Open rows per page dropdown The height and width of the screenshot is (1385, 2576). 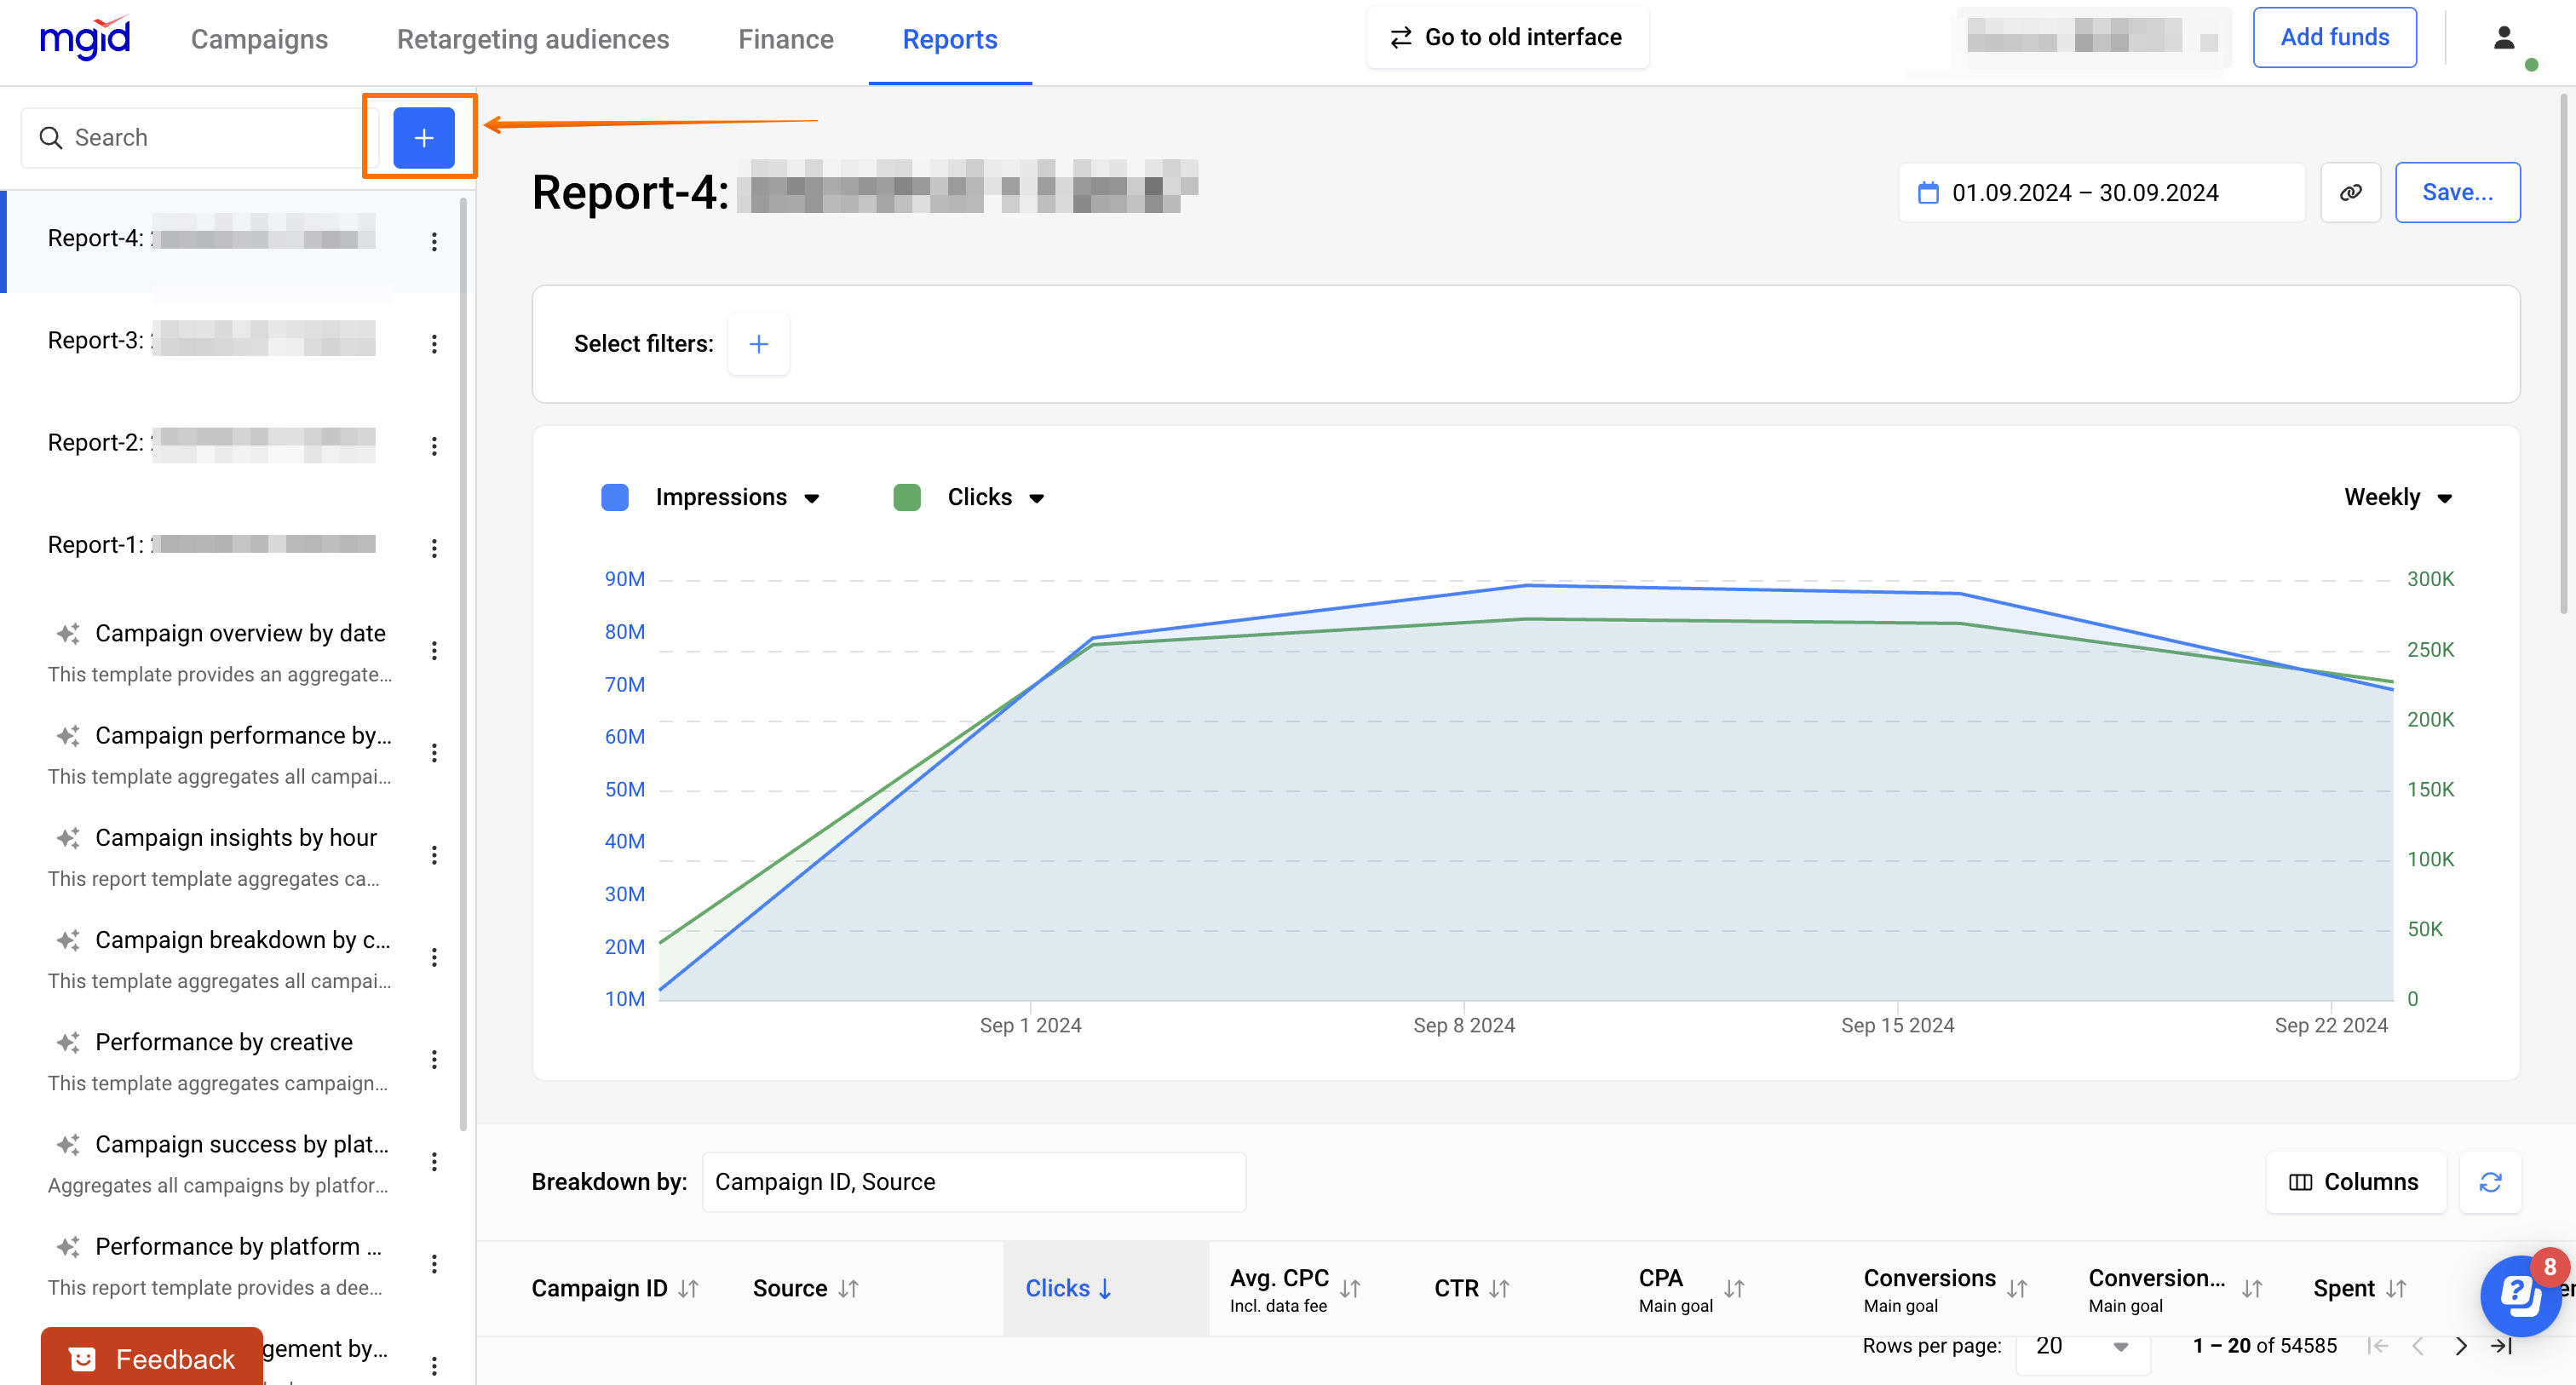coord(2082,1346)
